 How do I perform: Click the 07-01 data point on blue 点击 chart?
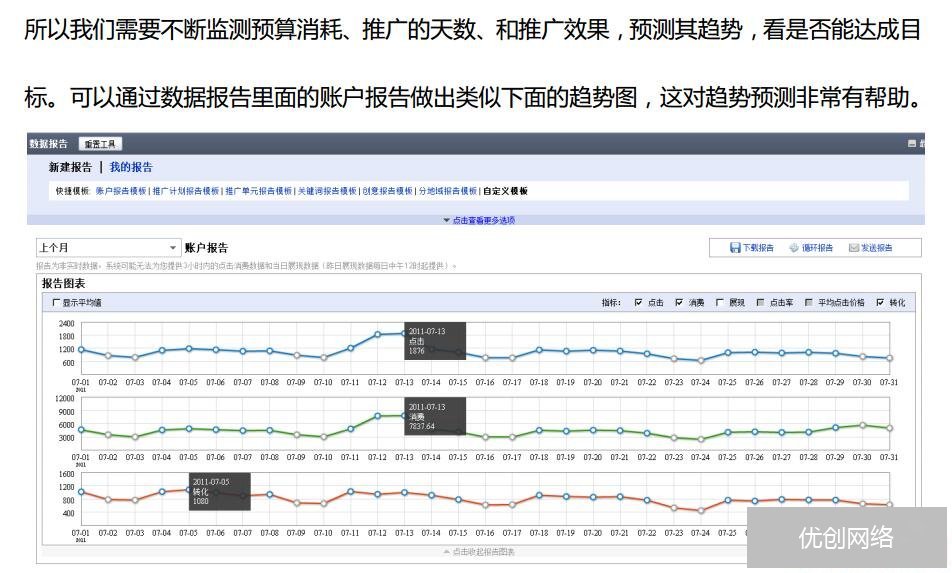point(81,350)
